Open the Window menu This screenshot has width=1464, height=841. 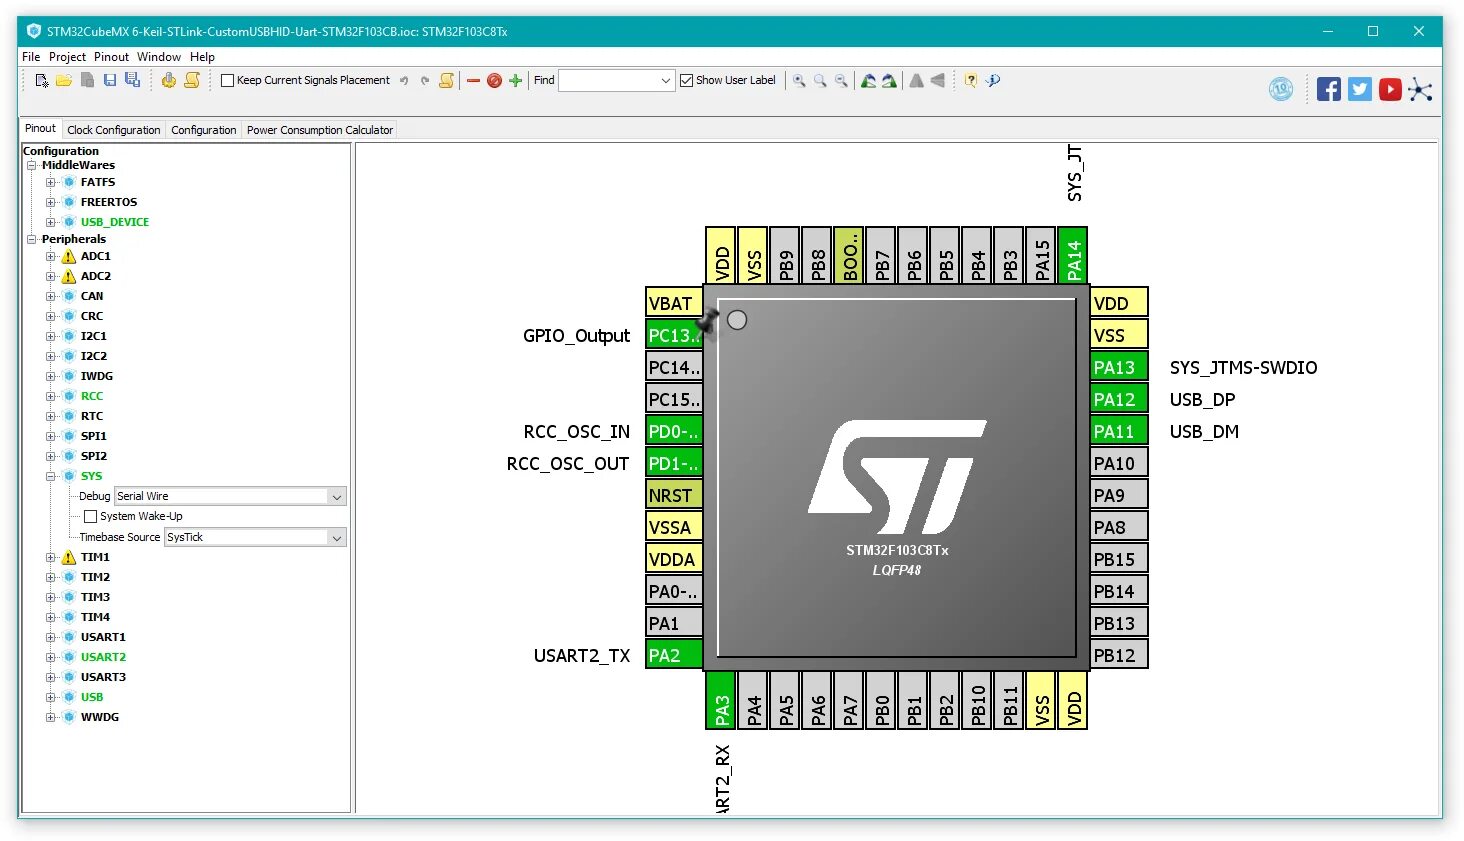click(159, 57)
